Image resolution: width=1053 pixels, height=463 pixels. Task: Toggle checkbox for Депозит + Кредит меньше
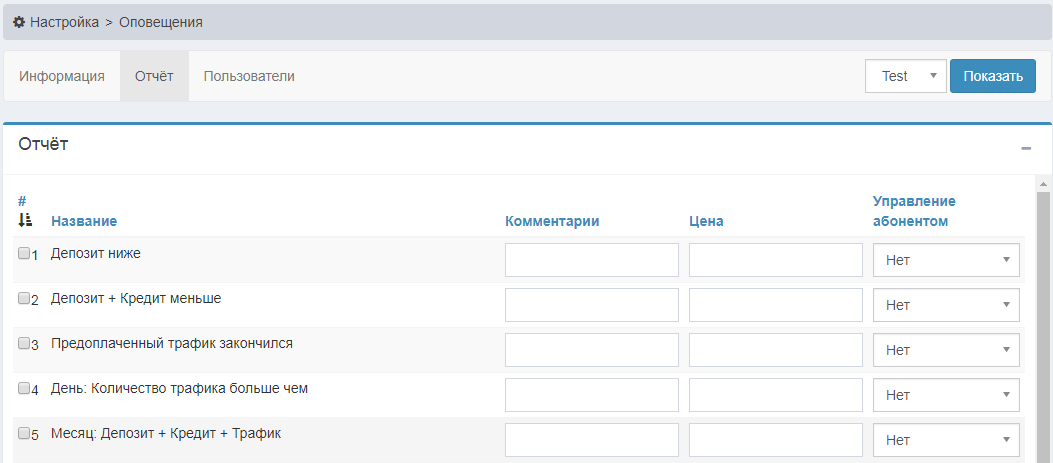coord(24,299)
